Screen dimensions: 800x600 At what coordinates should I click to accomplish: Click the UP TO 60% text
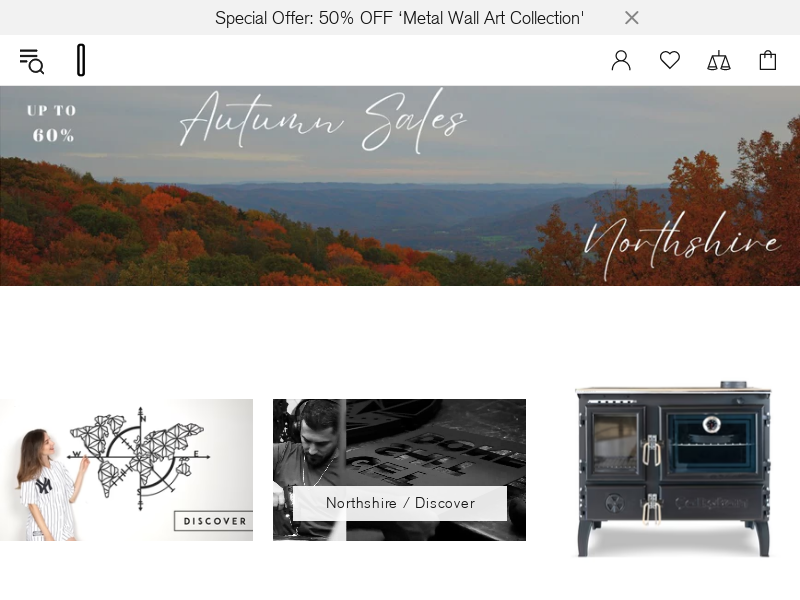tap(52, 123)
